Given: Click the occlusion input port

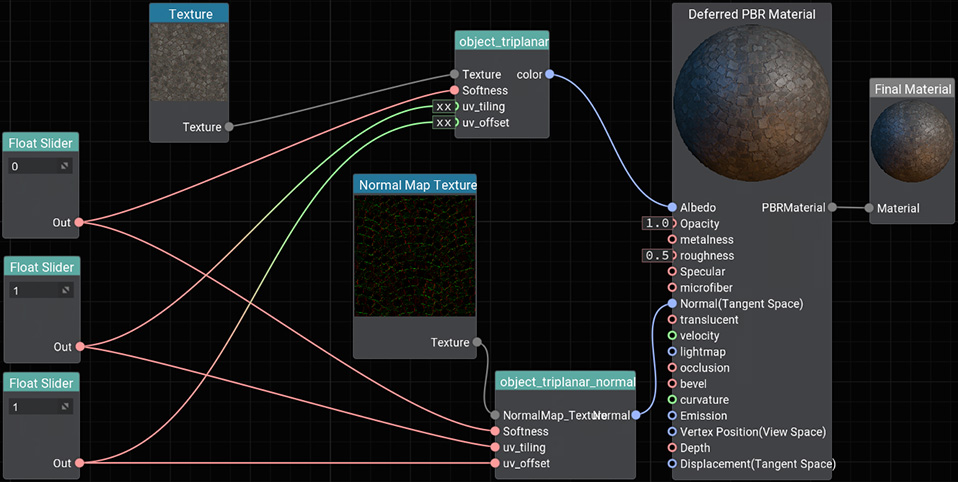Looking at the screenshot, I should click(x=672, y=368).
